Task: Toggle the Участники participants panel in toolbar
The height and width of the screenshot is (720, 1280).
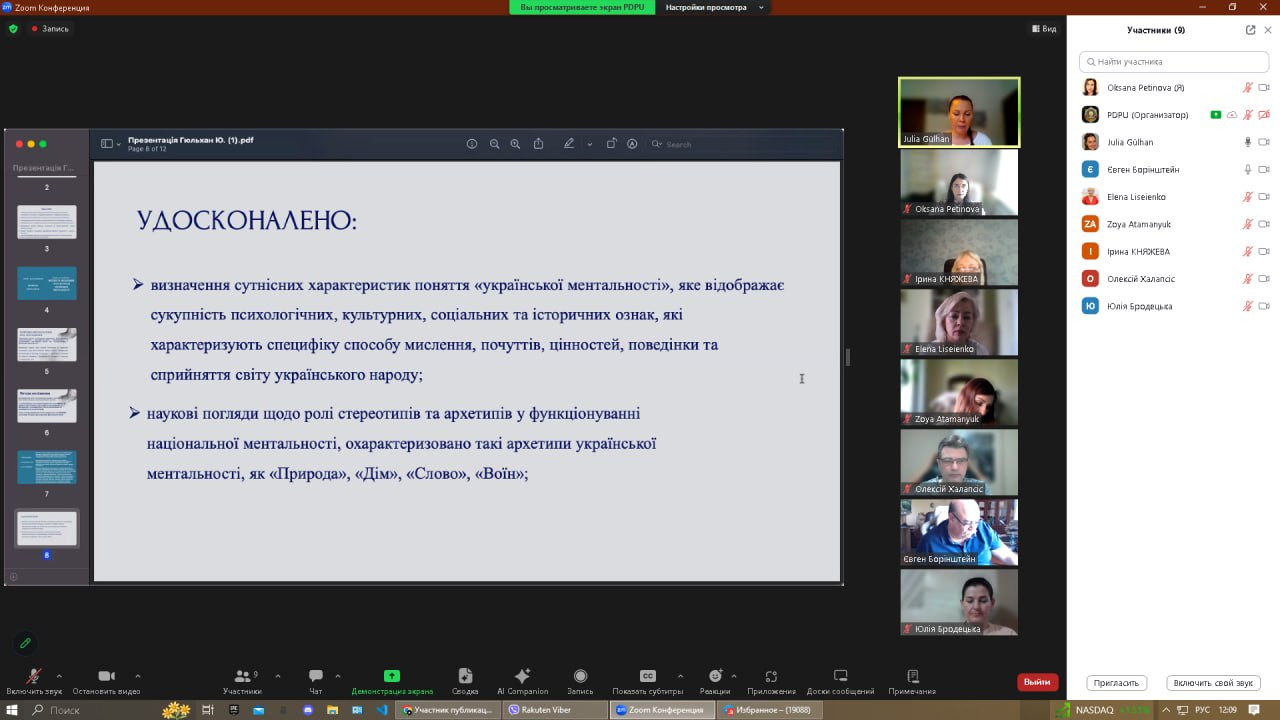Action: (242, 681)
